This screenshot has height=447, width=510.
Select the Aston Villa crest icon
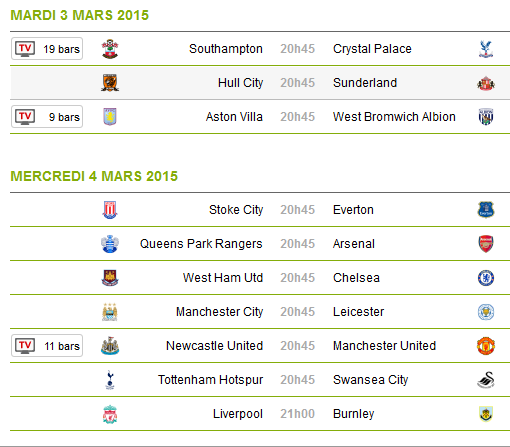[x=110, y=117]
